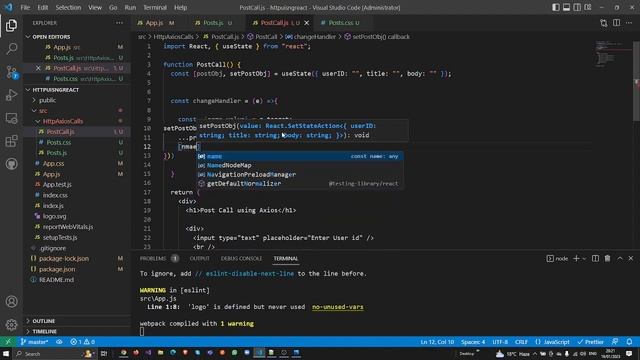Split the terminal panel

click(x=596, y=258)
